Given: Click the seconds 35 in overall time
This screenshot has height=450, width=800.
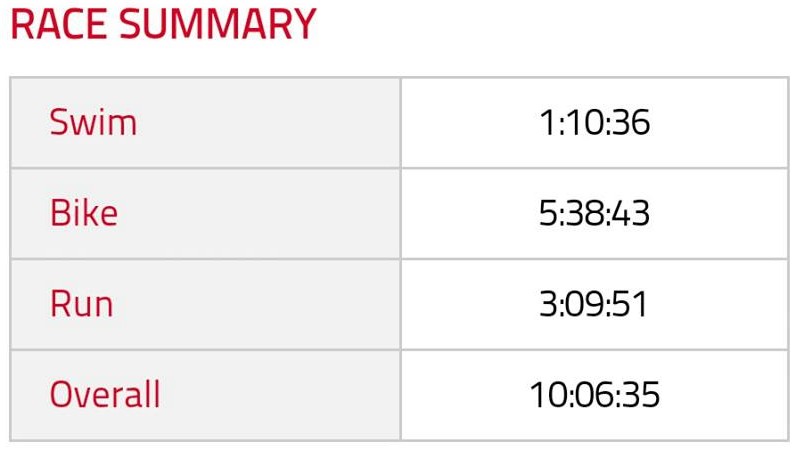Looking at the screenshot, I should coord(641,394).
